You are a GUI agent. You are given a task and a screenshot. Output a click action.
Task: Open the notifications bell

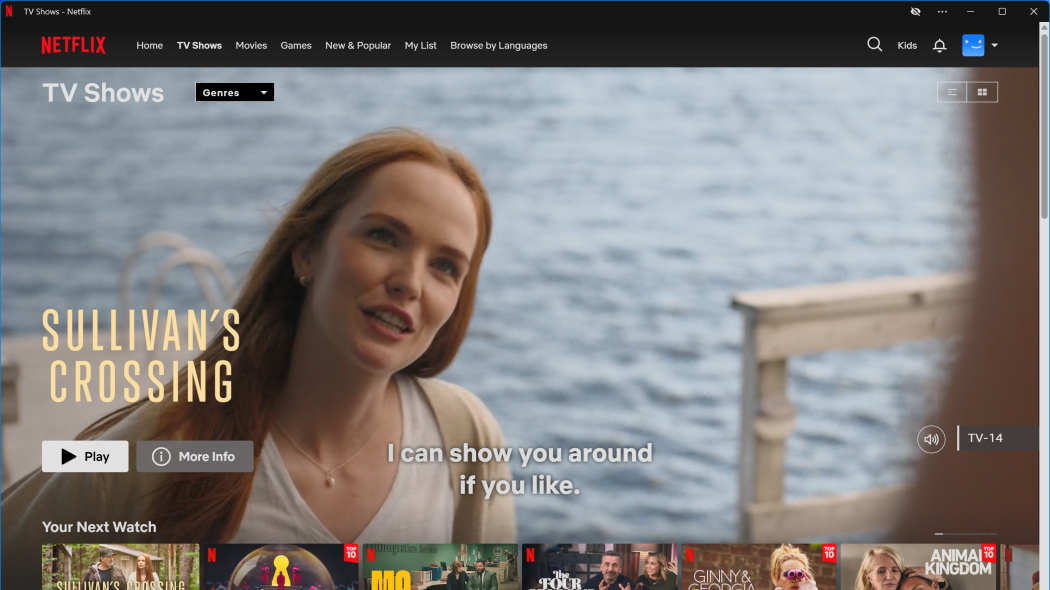pos(939,46)
